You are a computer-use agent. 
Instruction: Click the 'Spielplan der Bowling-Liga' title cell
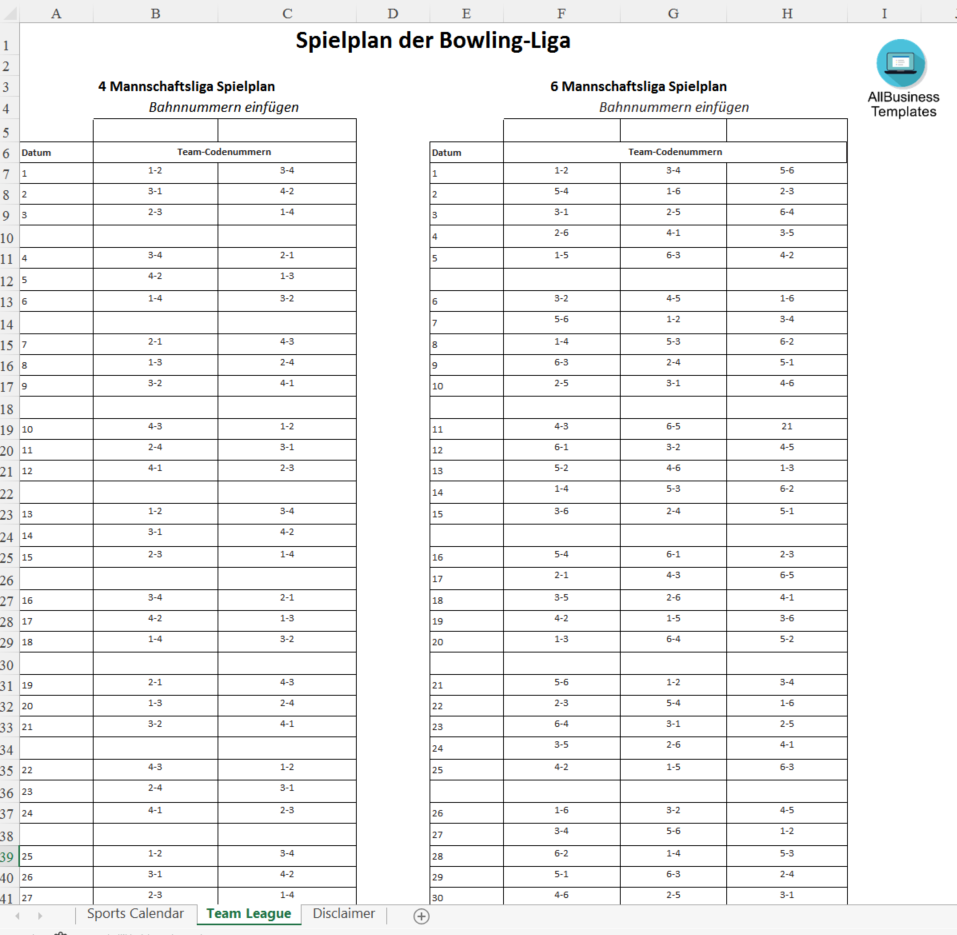(x=433, y=42)
